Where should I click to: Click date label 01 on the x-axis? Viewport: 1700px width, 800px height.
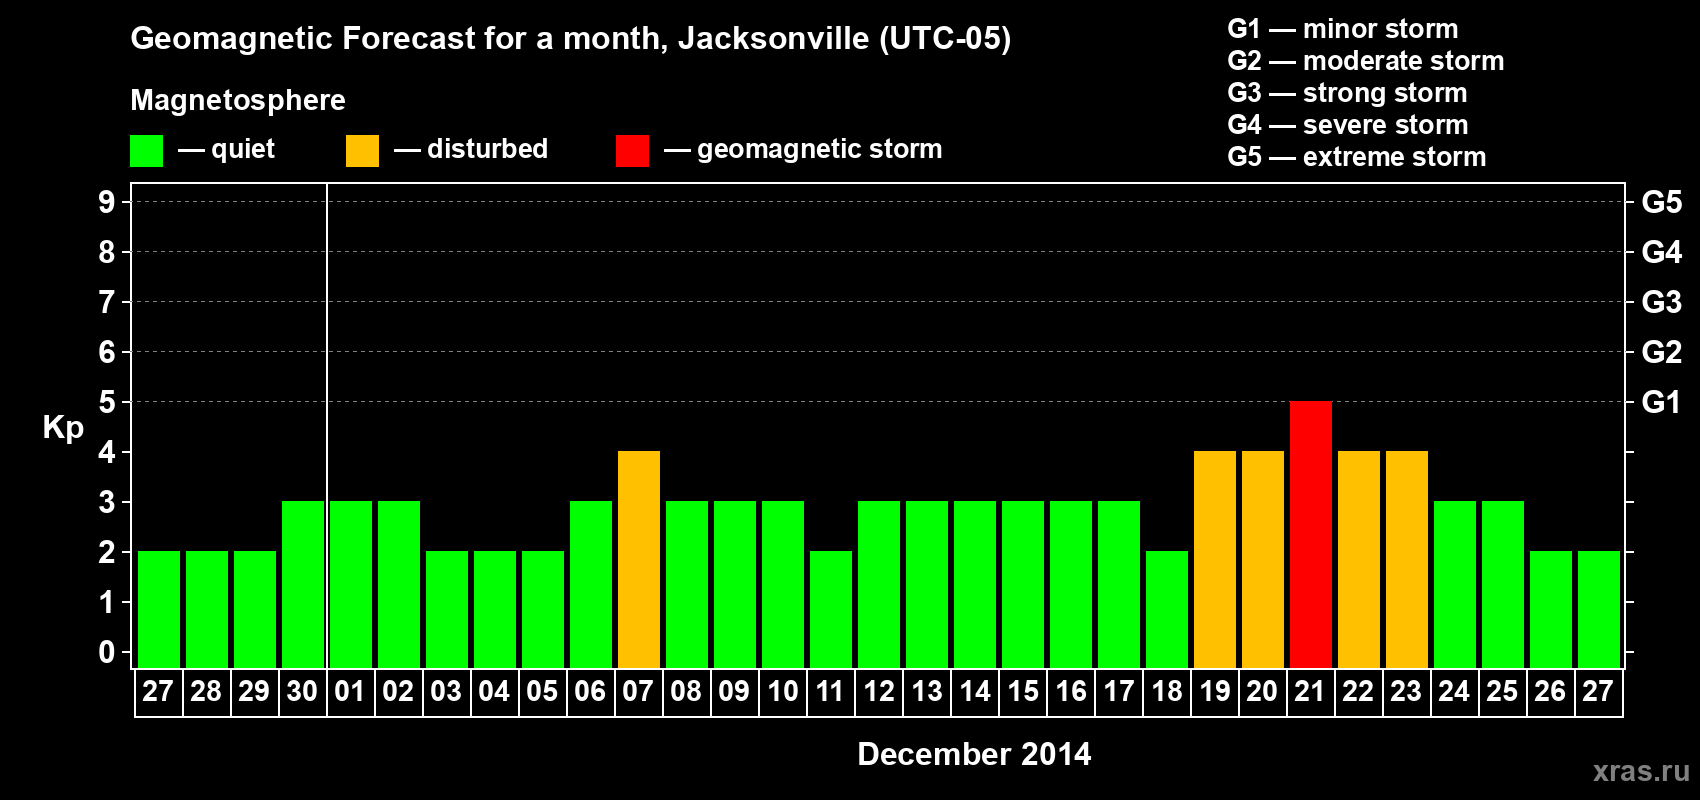350,691
